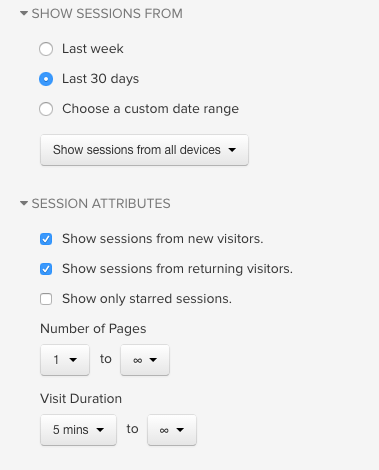Click the SHOW SESSIONS FROM header text
The height and width of the screenshot is (470, 379).
(x=107, y=14)
